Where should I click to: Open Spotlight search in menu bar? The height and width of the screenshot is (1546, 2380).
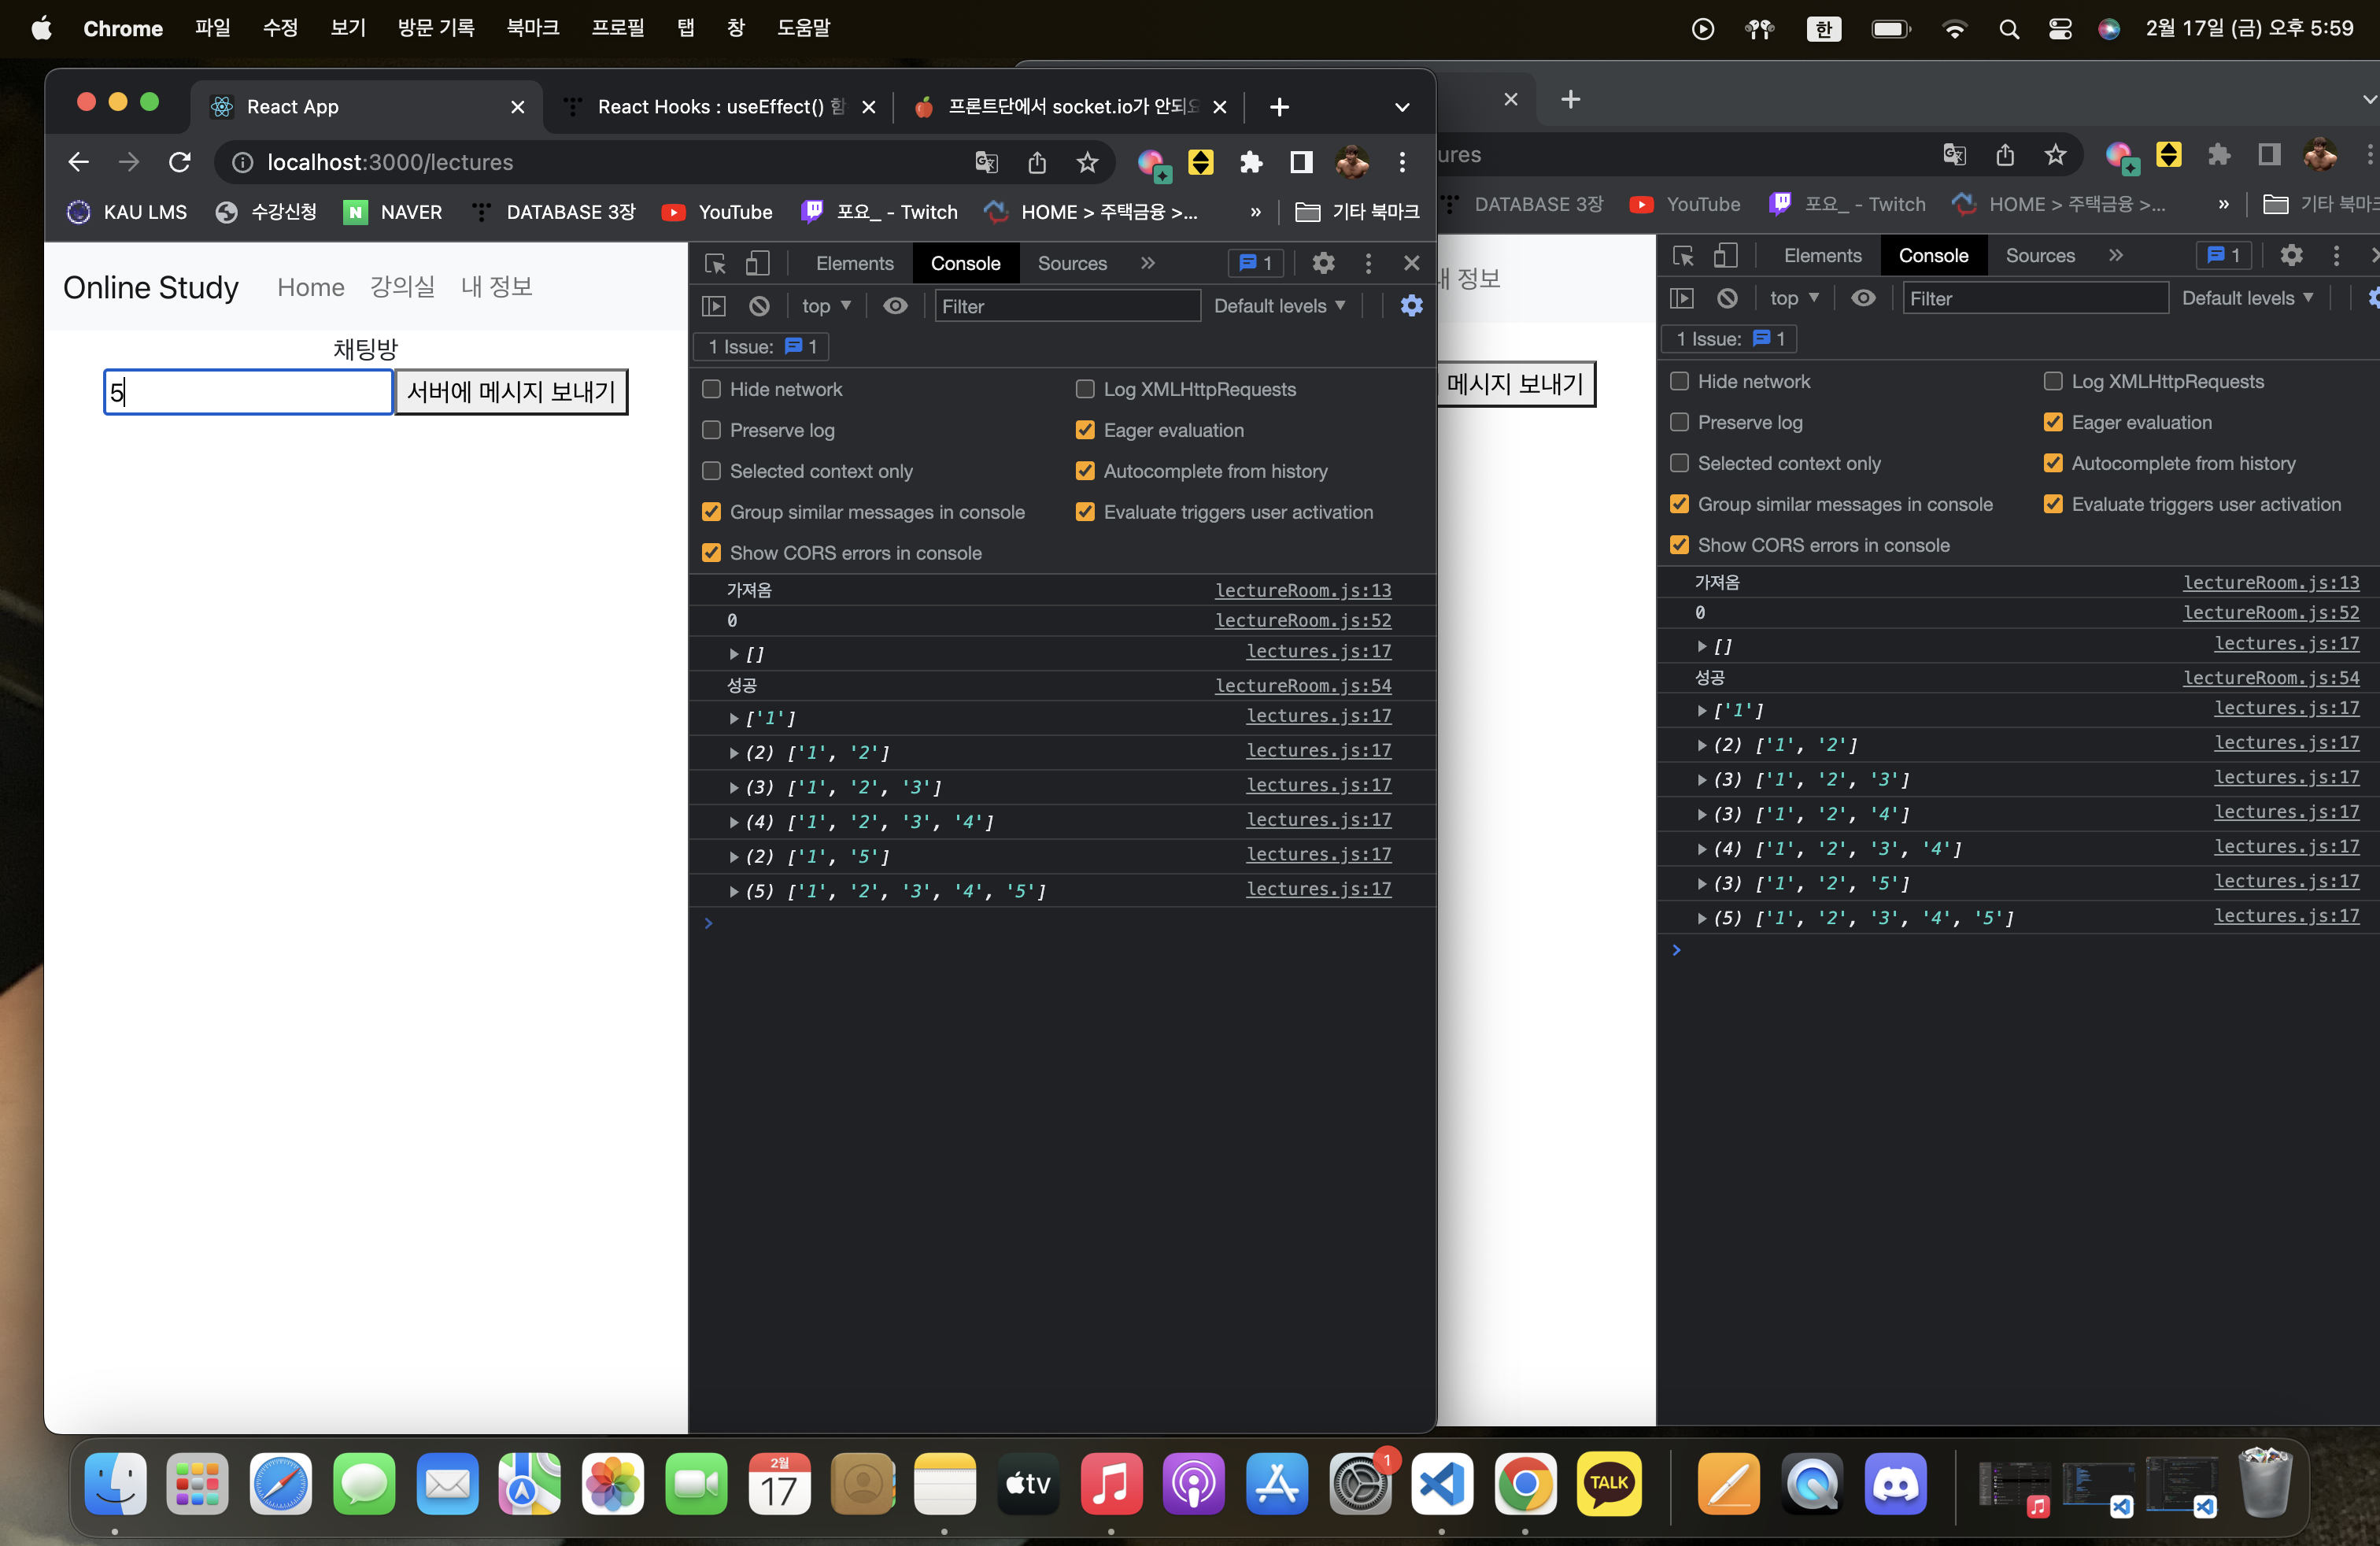pyautogui.click(x=2008, y=29)
